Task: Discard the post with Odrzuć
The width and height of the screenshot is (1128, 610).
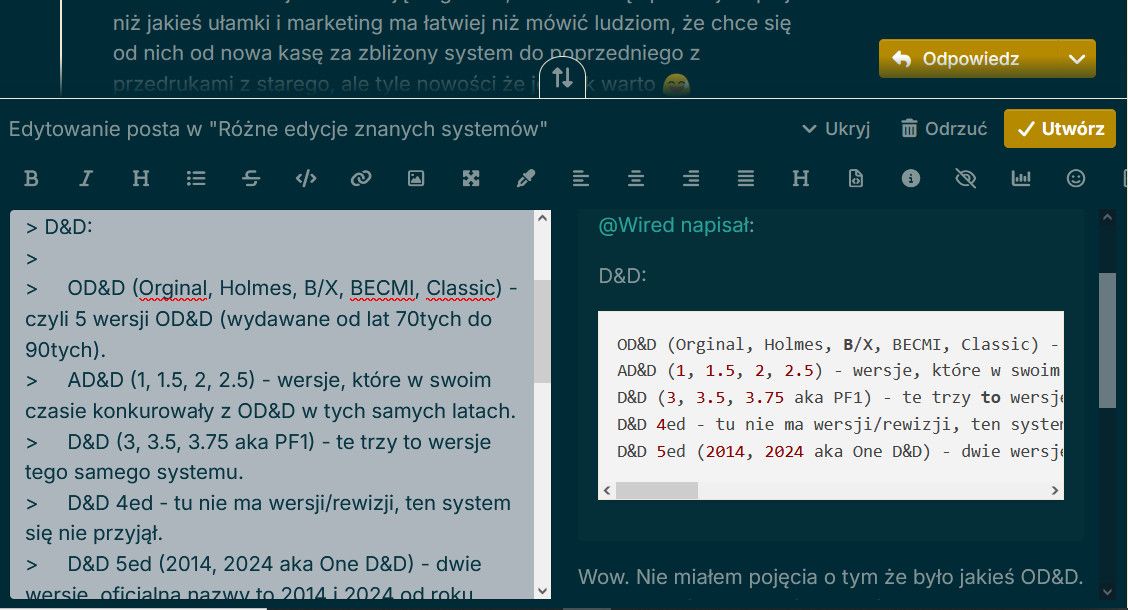Action: coord(944,129)
